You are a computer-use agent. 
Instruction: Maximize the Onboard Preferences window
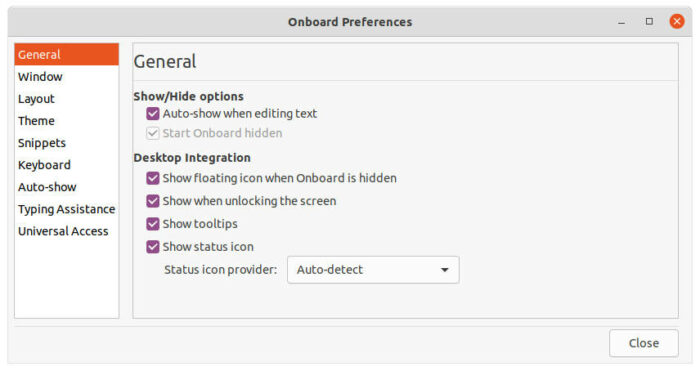(x=649, y=21)
